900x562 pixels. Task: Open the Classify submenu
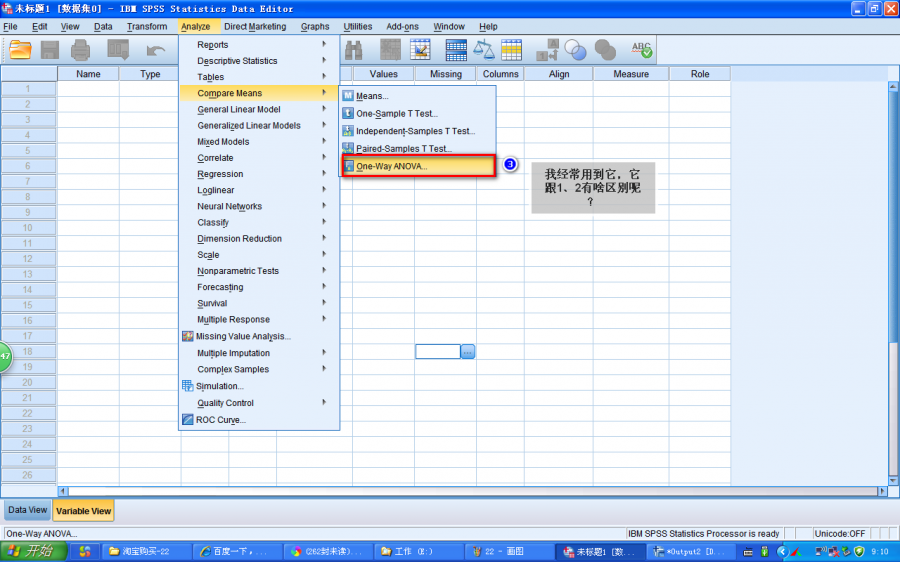click(259, 222)
